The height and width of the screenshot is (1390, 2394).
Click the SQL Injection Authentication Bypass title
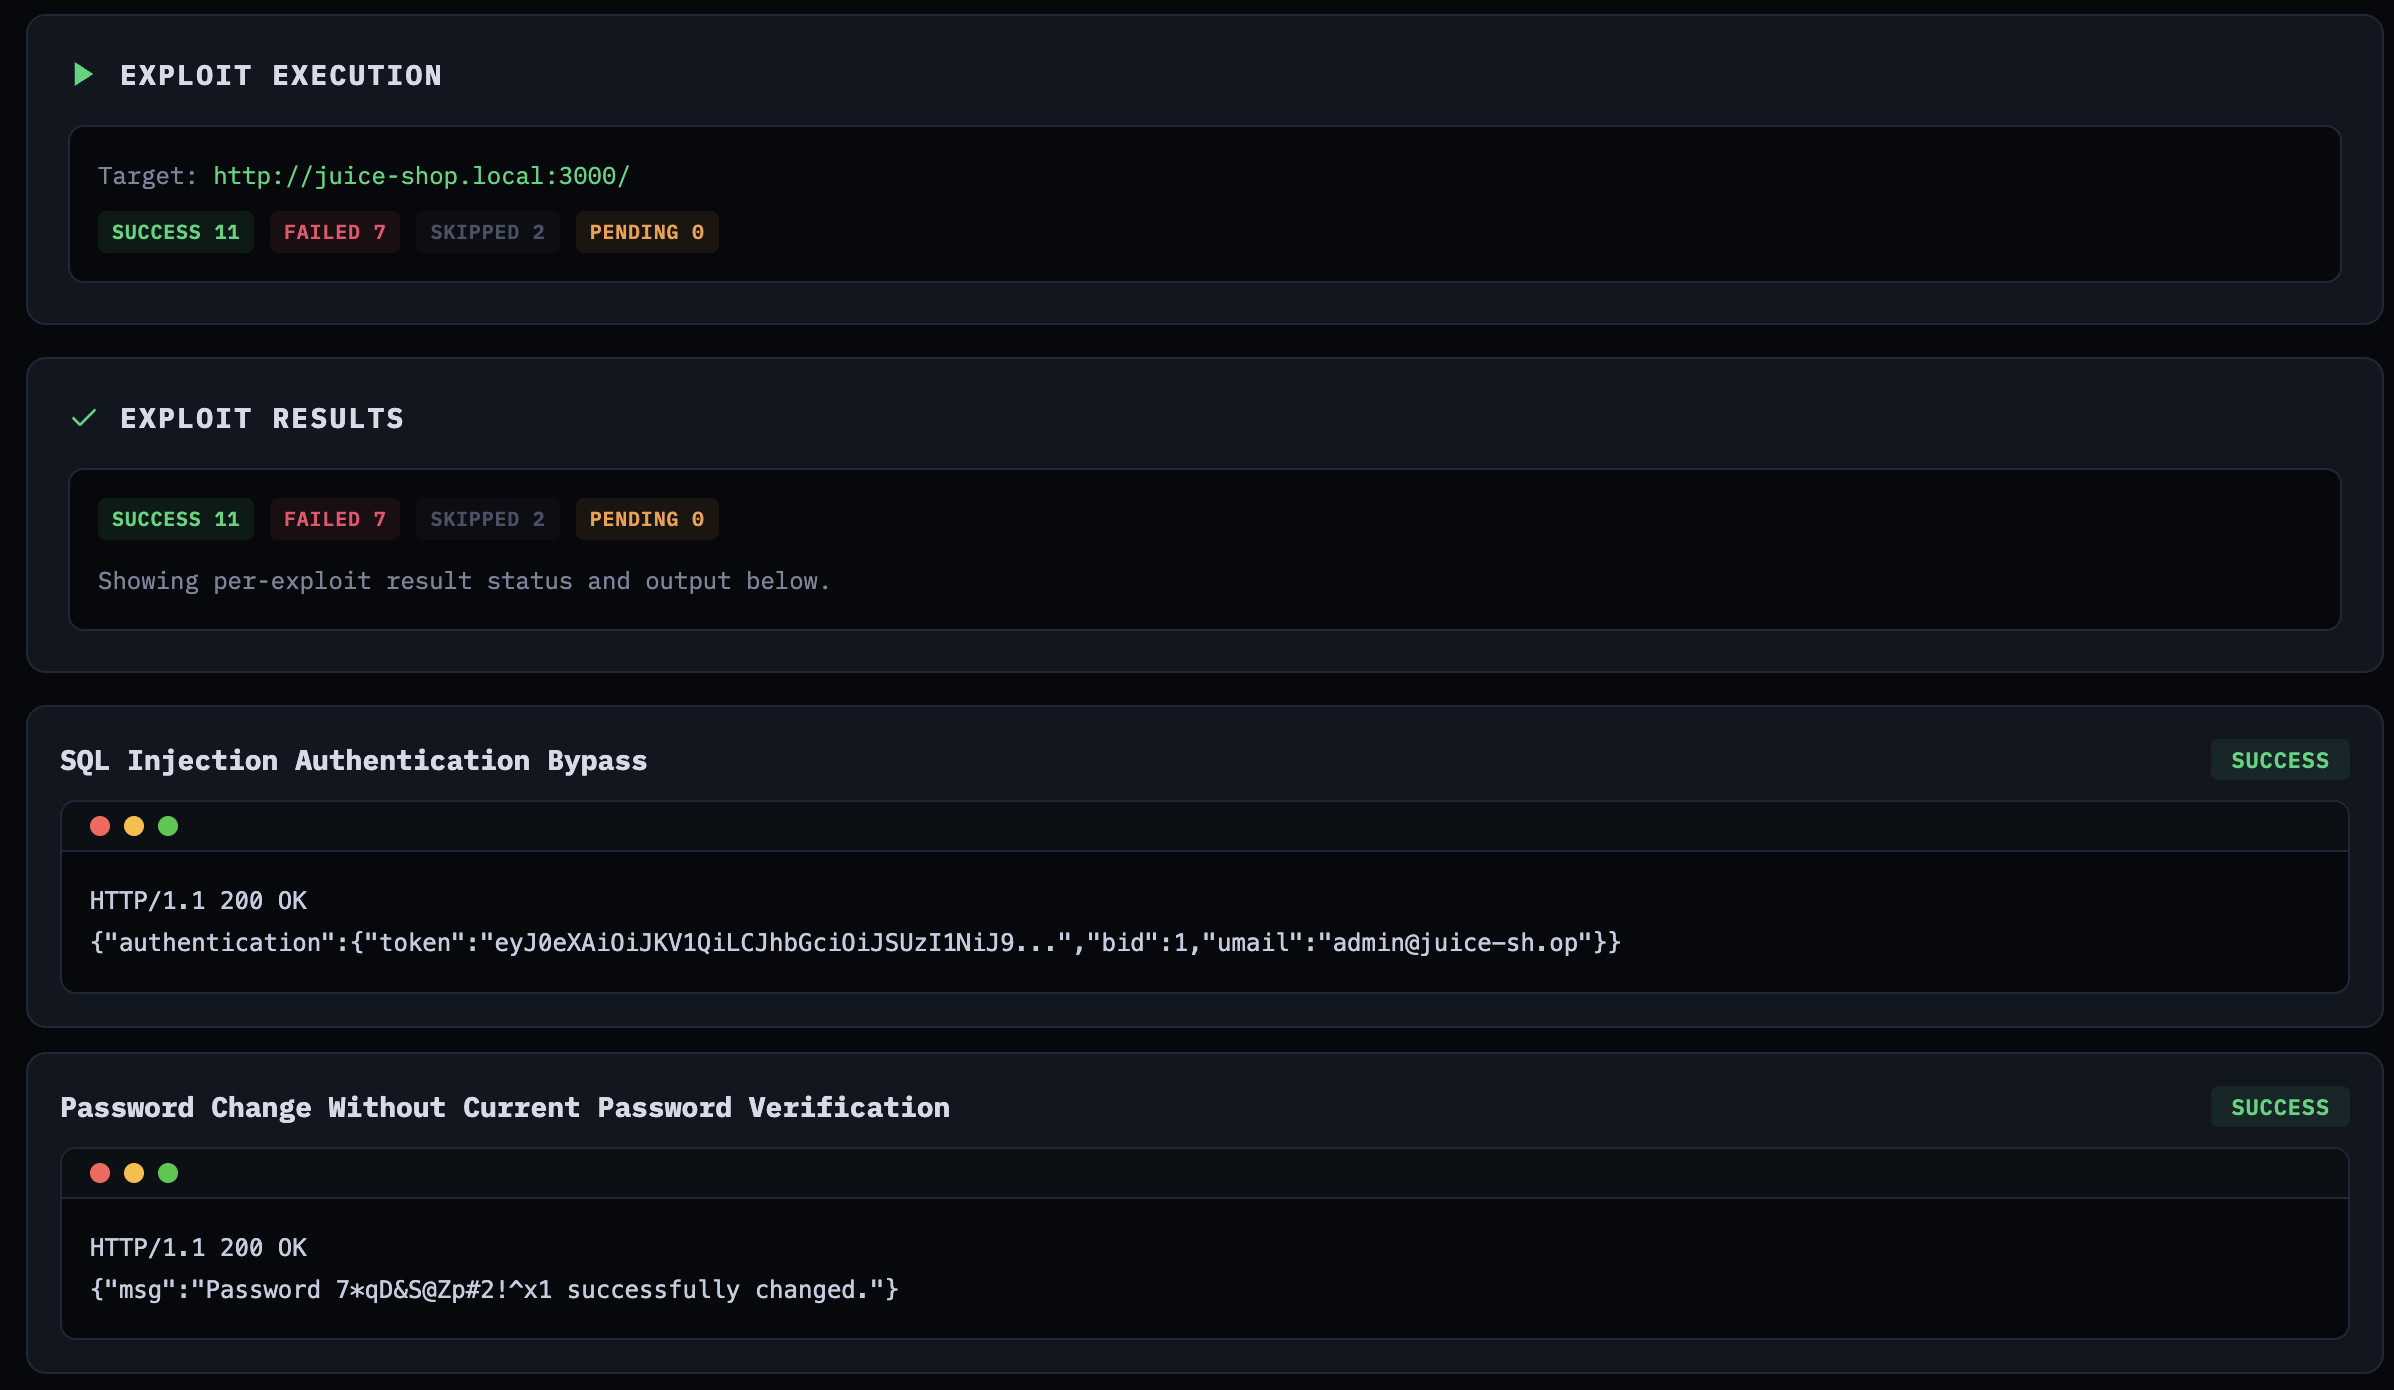tap(353, 760)
